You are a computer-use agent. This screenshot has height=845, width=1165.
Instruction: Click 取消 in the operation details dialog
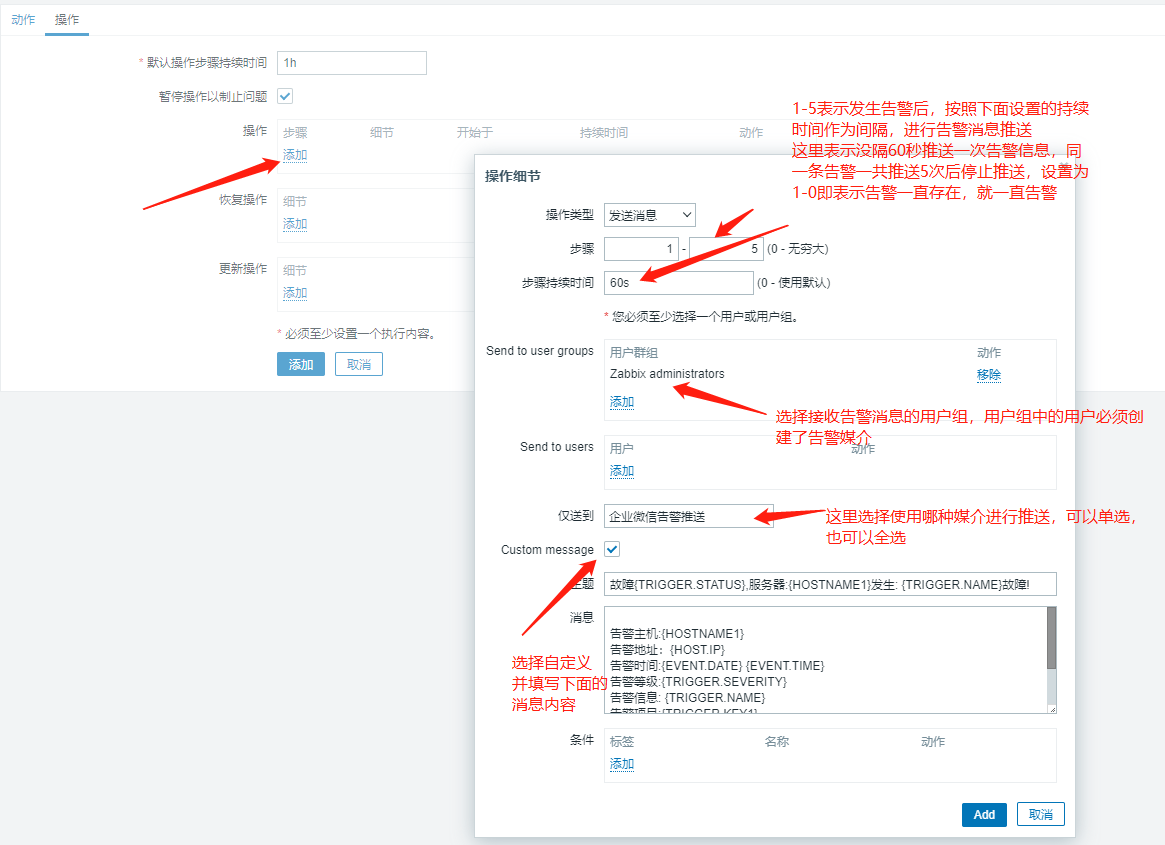tap(1040, 814)
